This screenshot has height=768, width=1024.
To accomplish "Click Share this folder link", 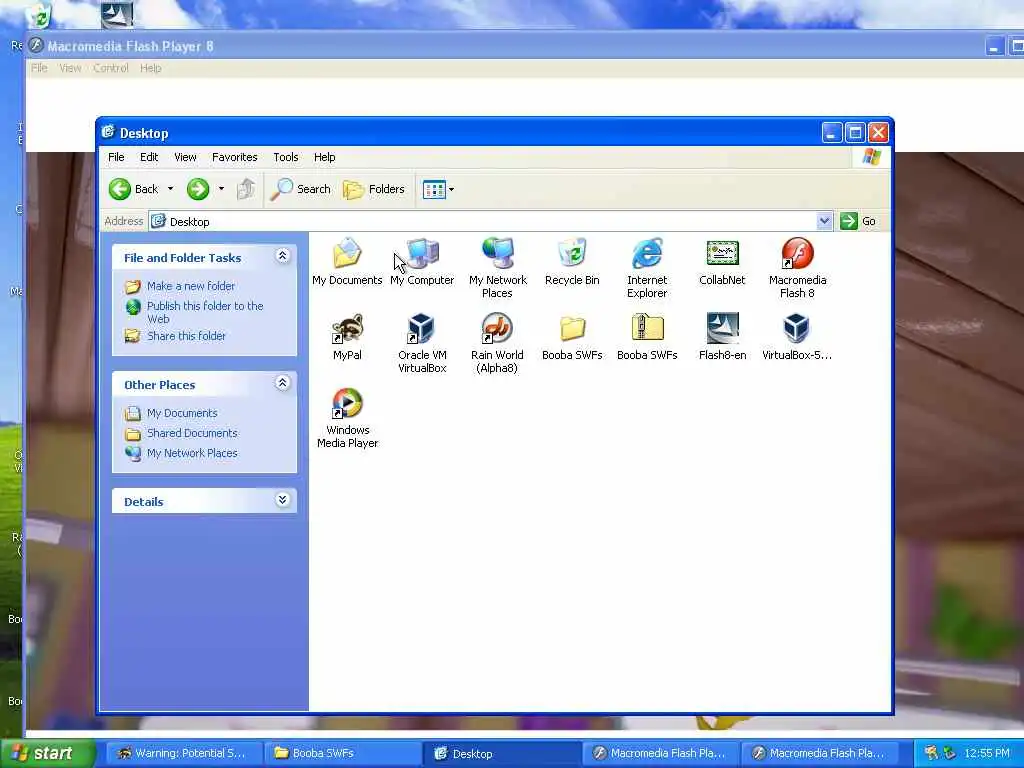I will pos(186,336).
